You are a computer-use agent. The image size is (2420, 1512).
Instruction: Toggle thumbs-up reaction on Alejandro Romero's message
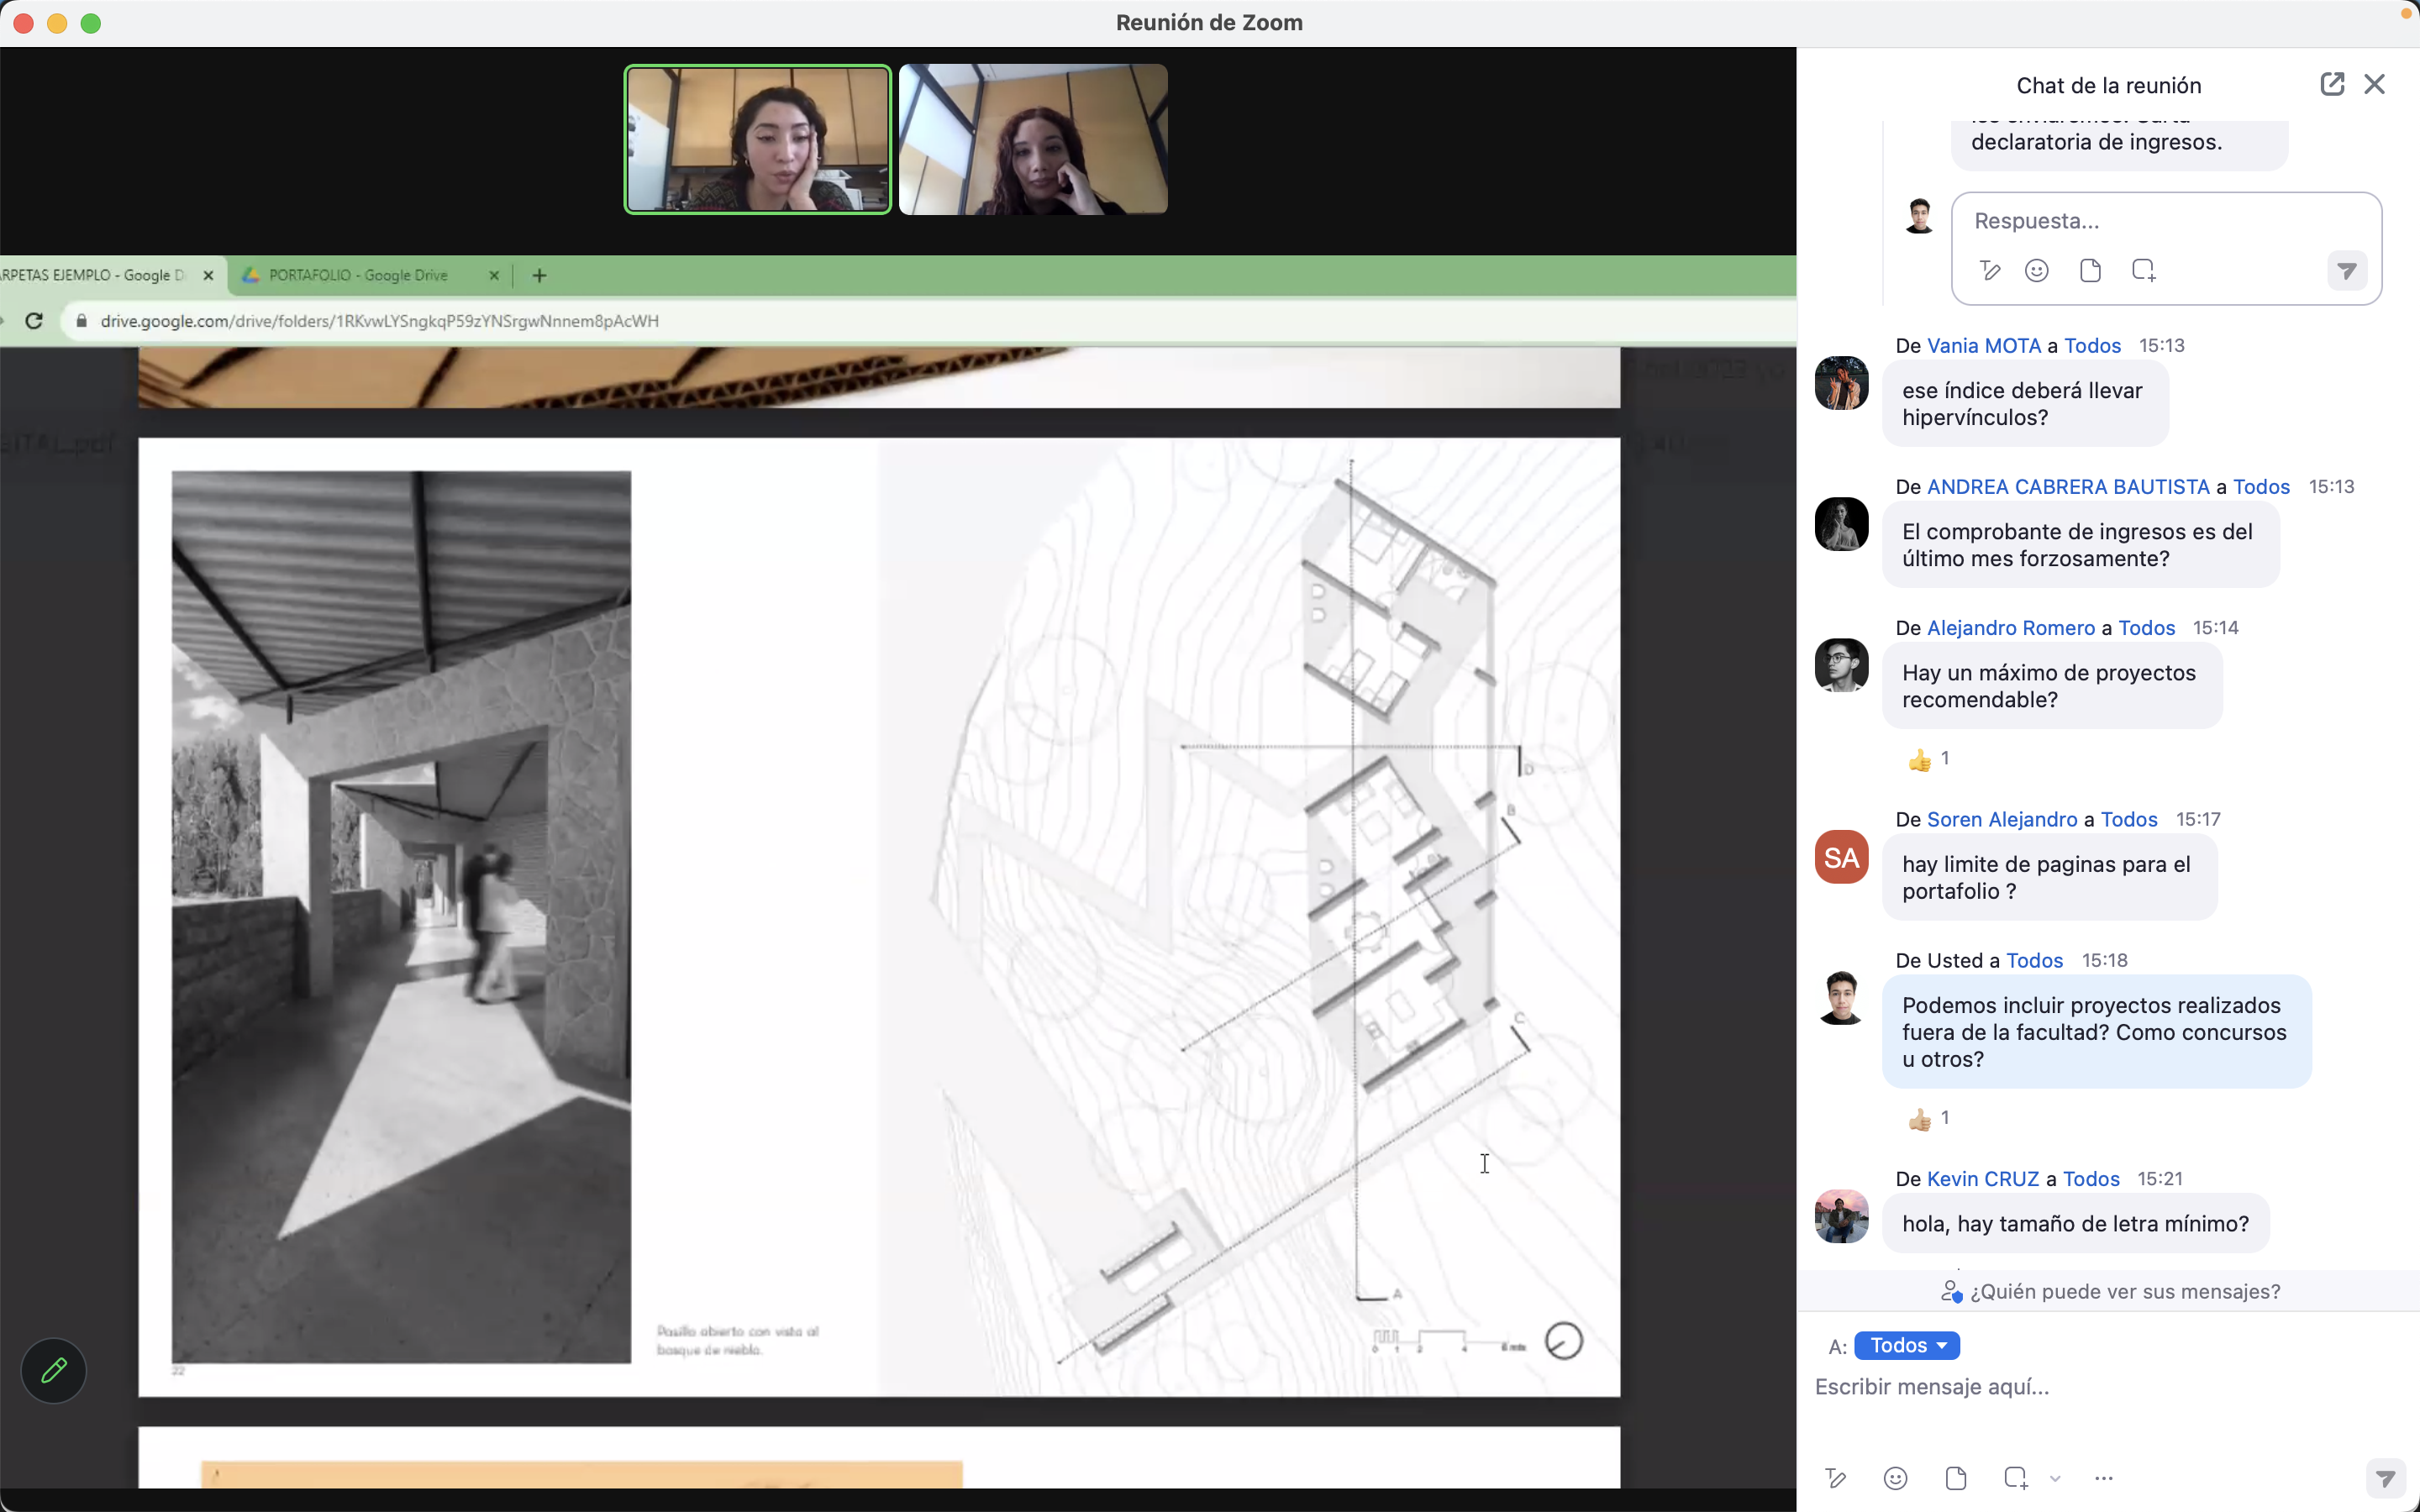click(x=1927, y=759)
